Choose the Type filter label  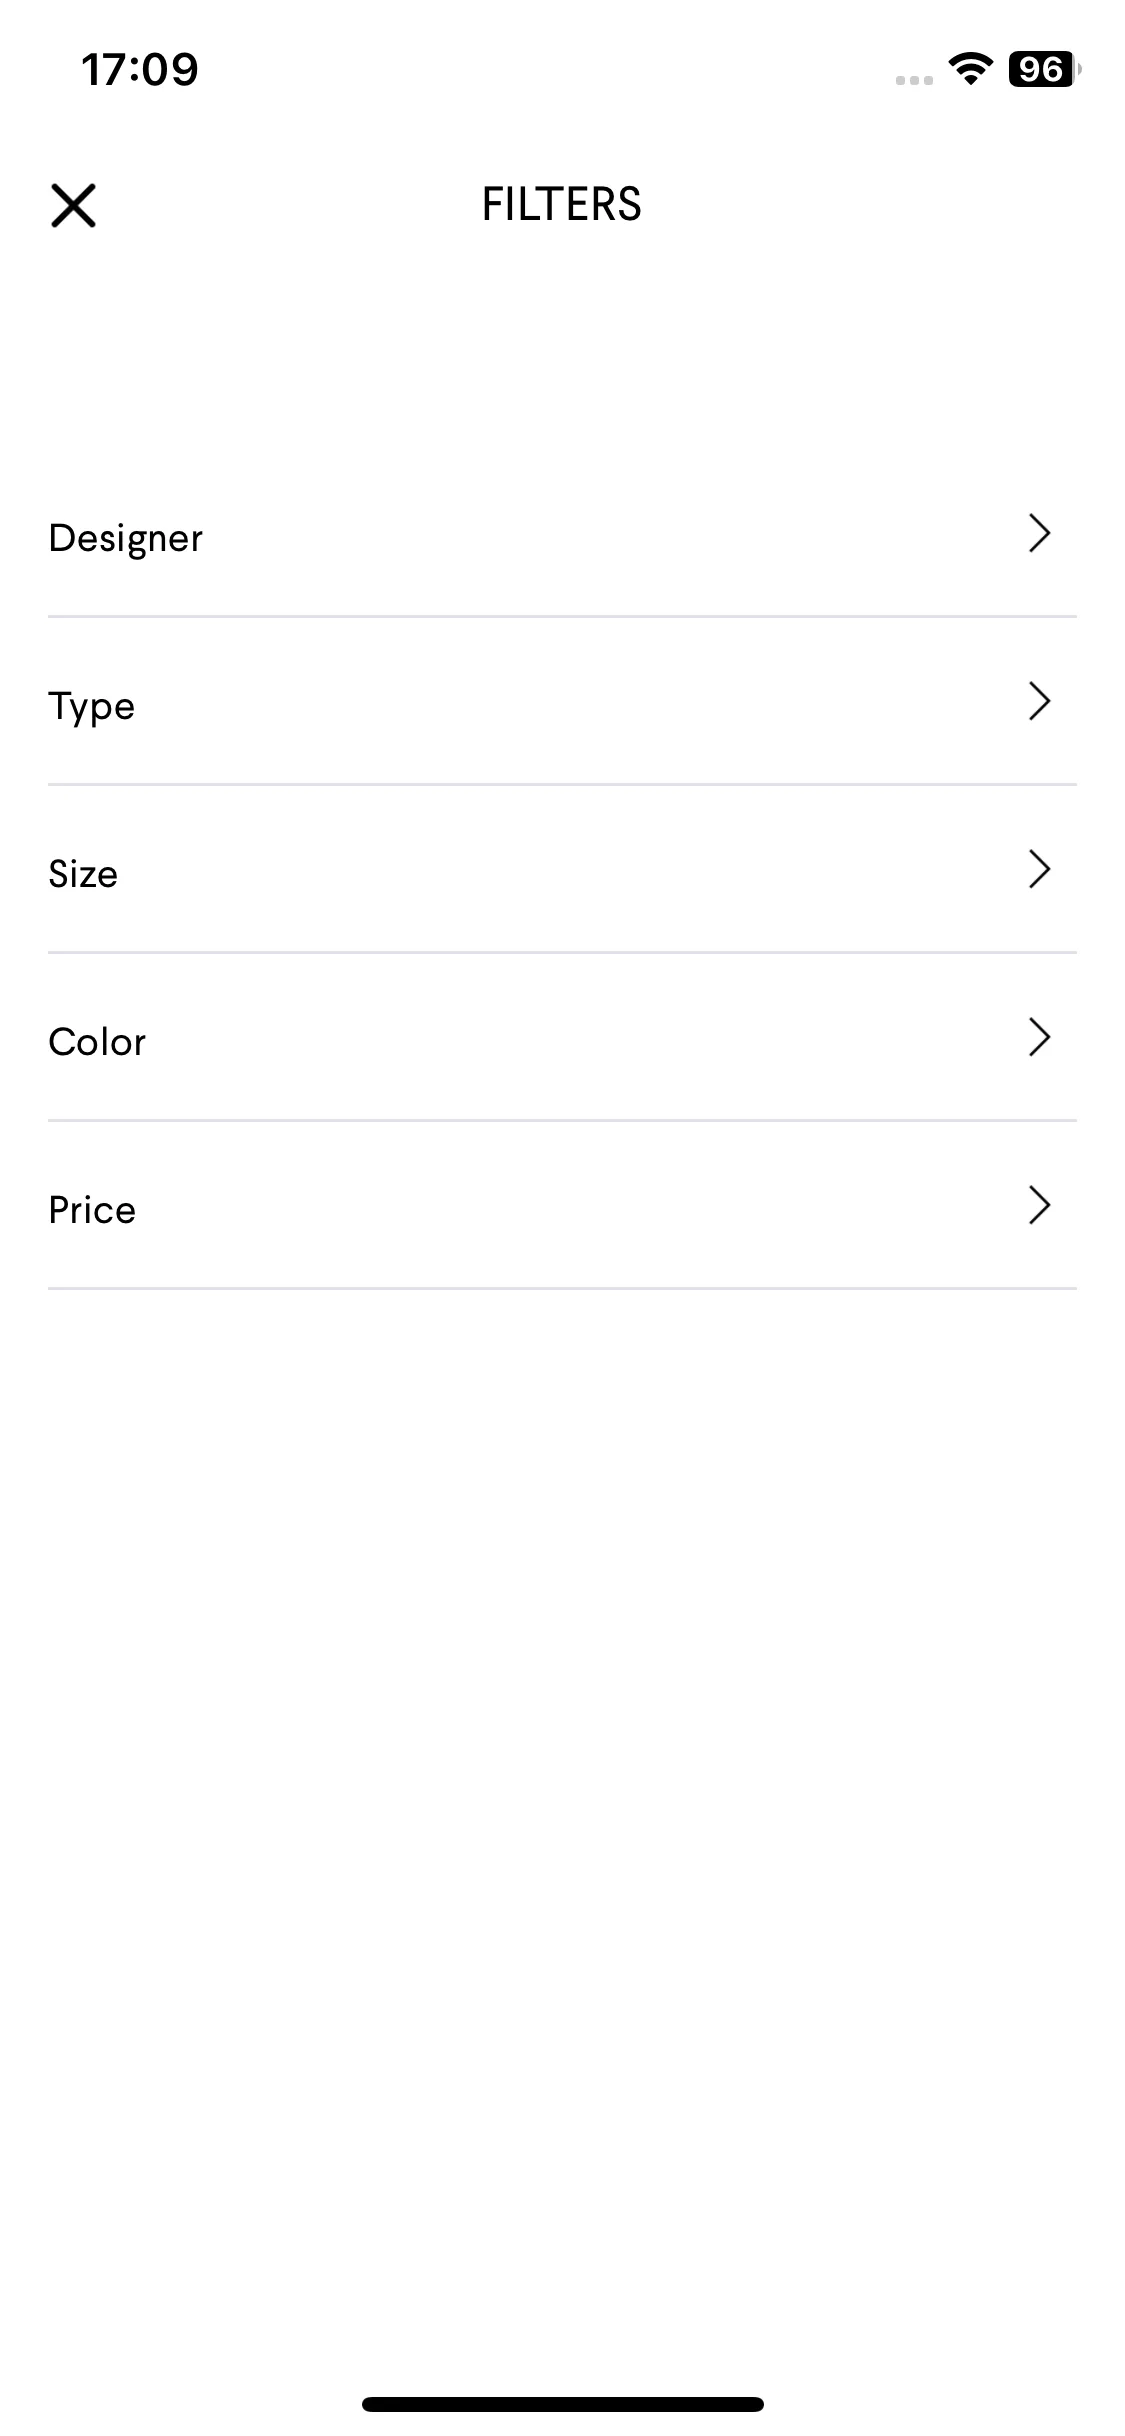tap(91, 707)
